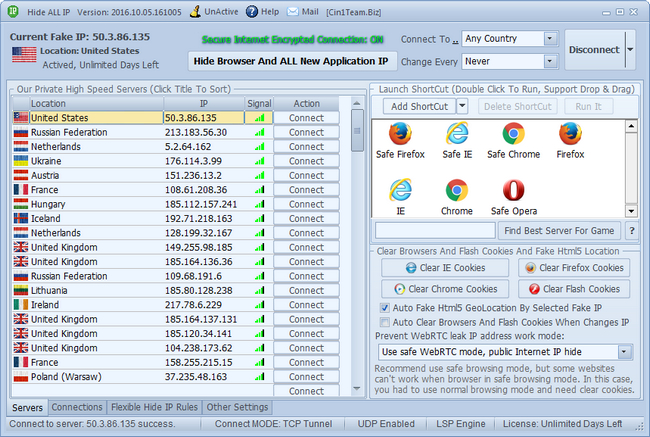Image resolution: width=650 pixels, height=437 pixels.
Task: Click the server list scrollbar thumb
Action: click(x=357, y=131)
